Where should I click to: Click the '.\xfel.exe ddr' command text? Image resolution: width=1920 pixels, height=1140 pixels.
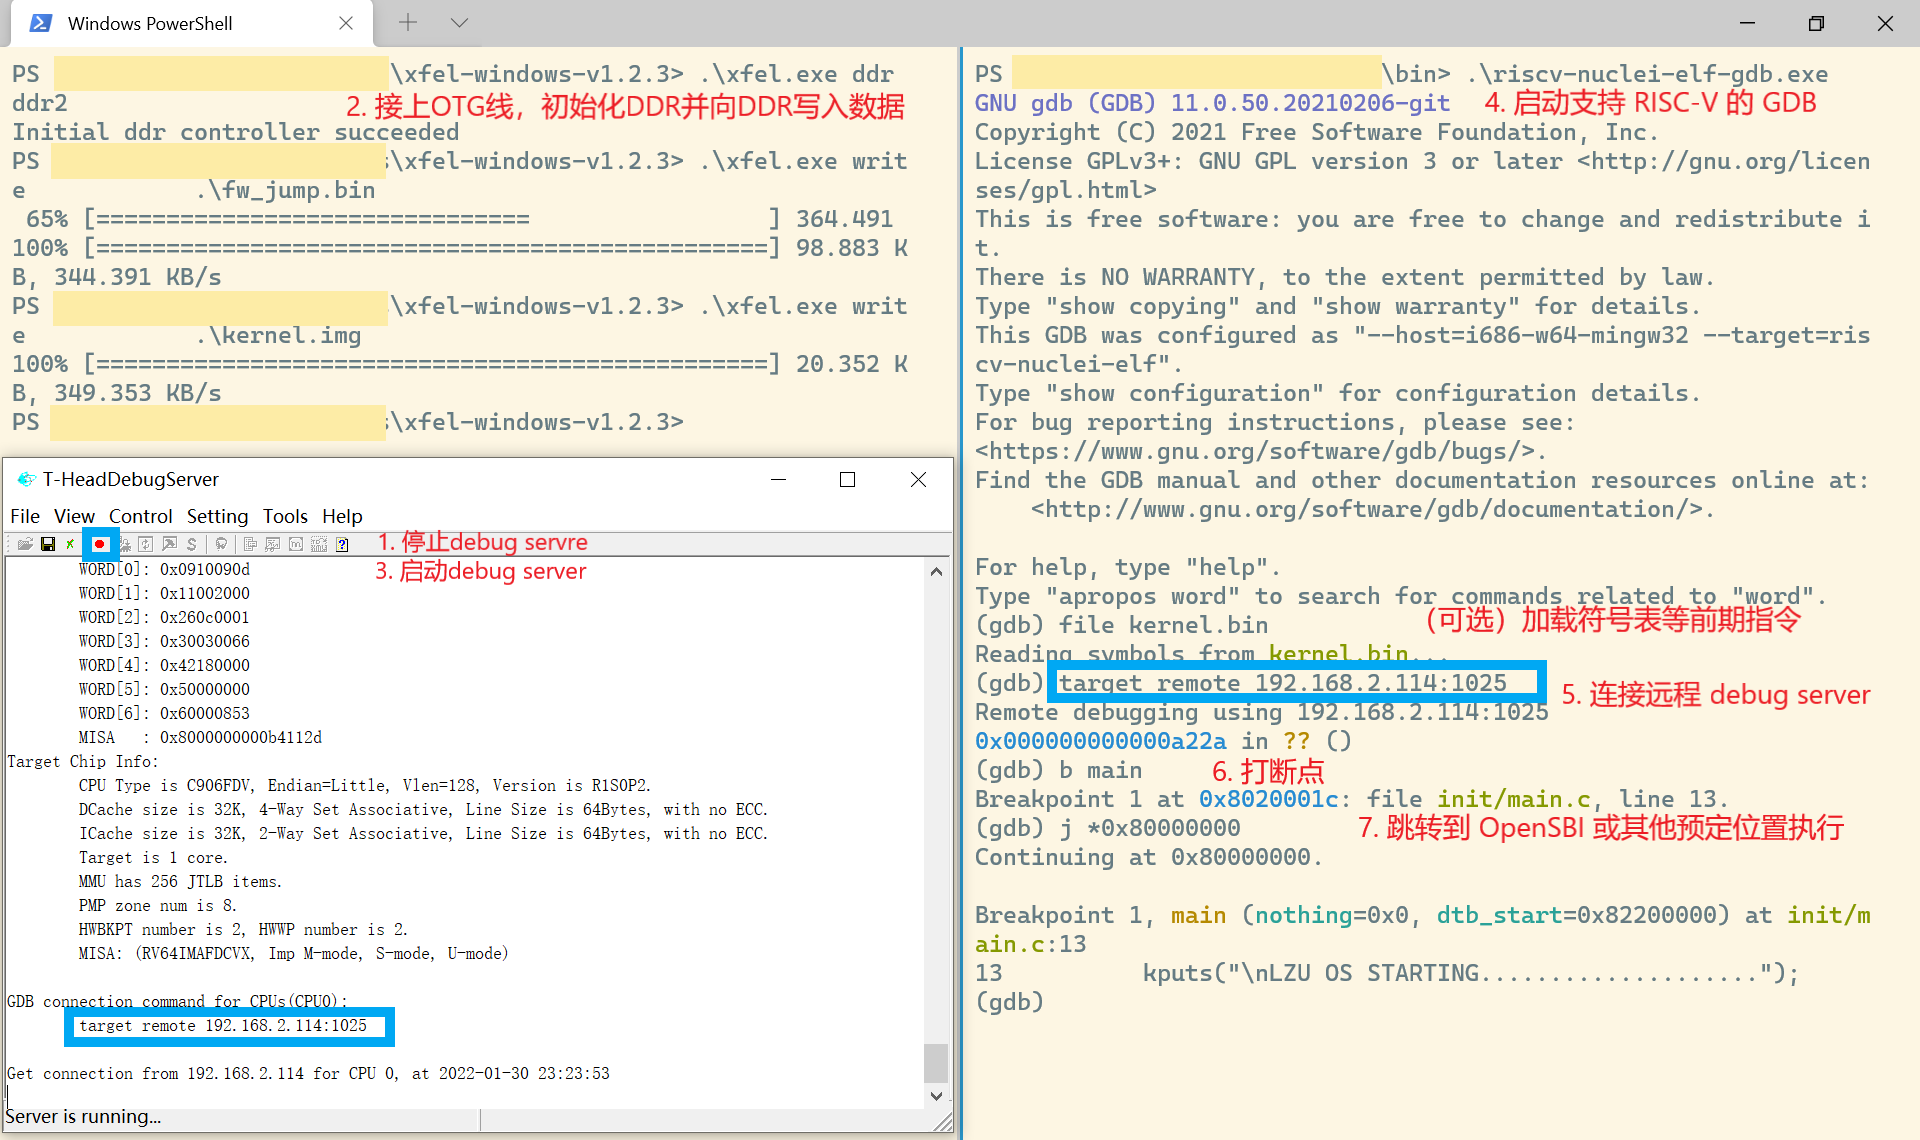click(x=796, y=74)
